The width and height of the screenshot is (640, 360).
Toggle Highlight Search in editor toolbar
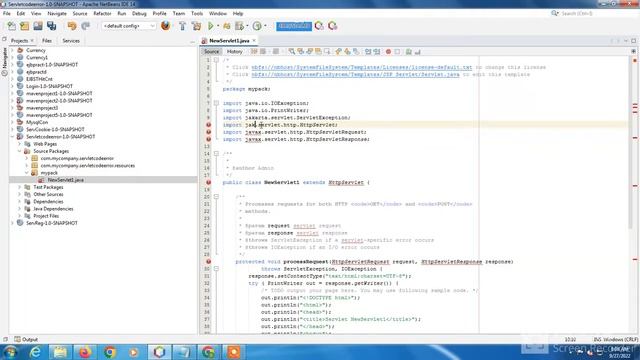click(x=318, y=51)
